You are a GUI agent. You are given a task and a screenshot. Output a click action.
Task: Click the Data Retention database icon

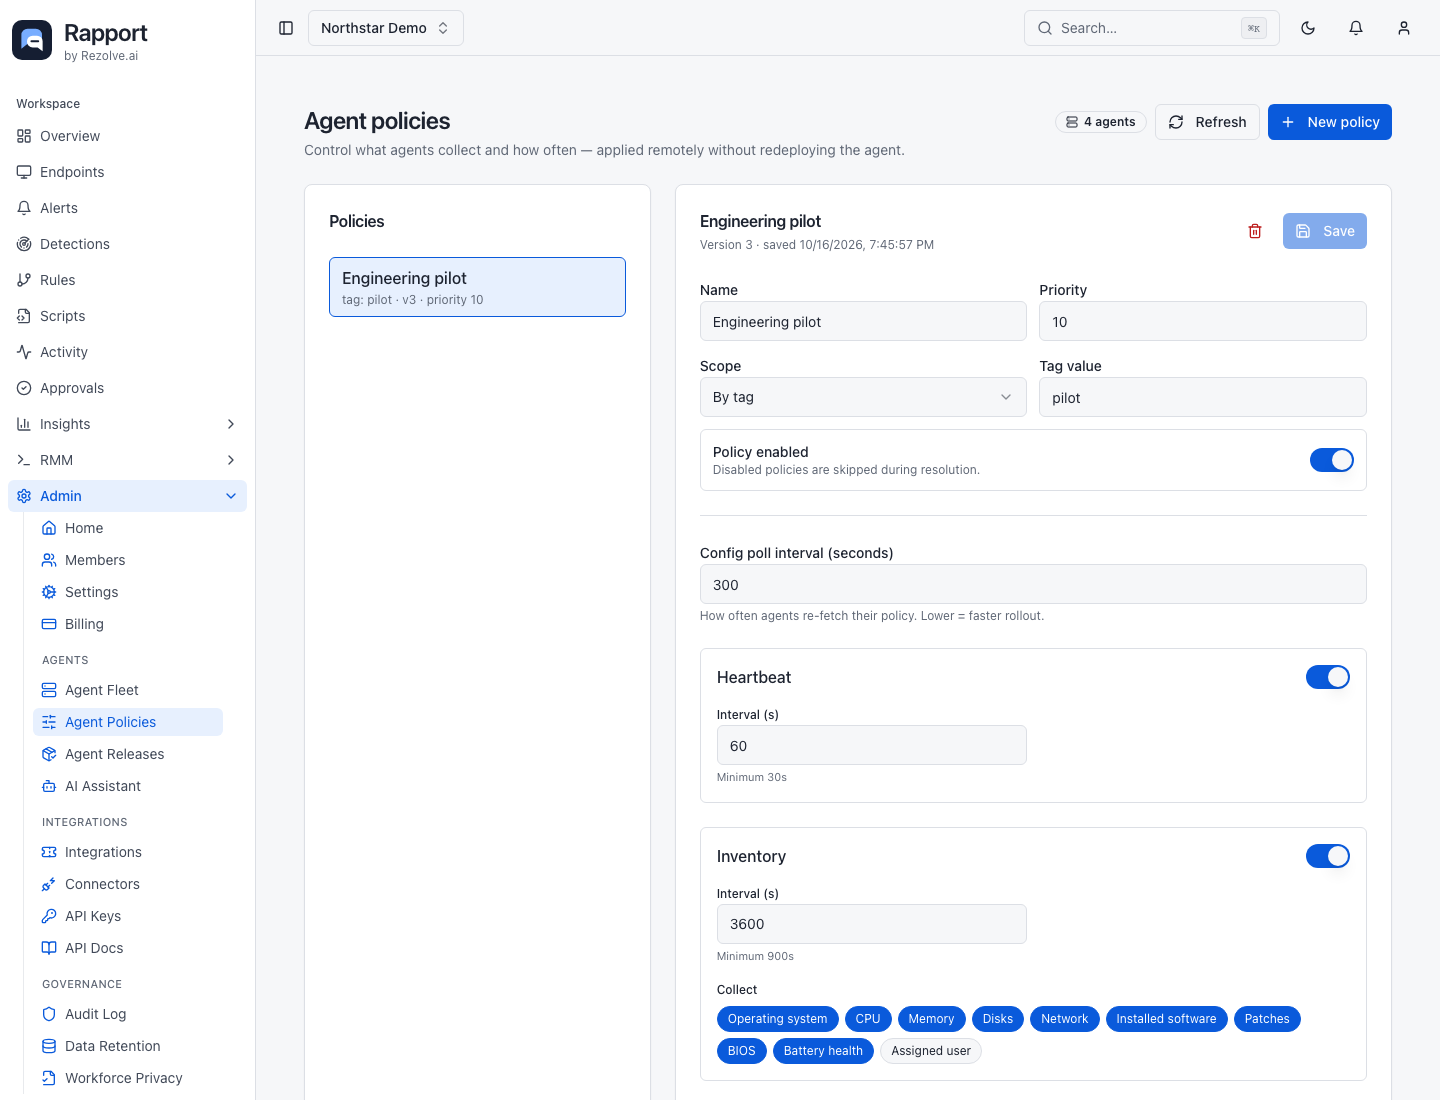pyautogui.click(x=49, y=1046)
